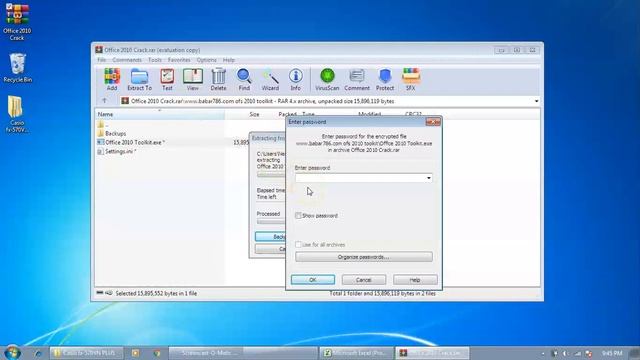Switch to Microsoft Excel taskbar item
This screenshot has width=640, height=360.
coord(357,353)
